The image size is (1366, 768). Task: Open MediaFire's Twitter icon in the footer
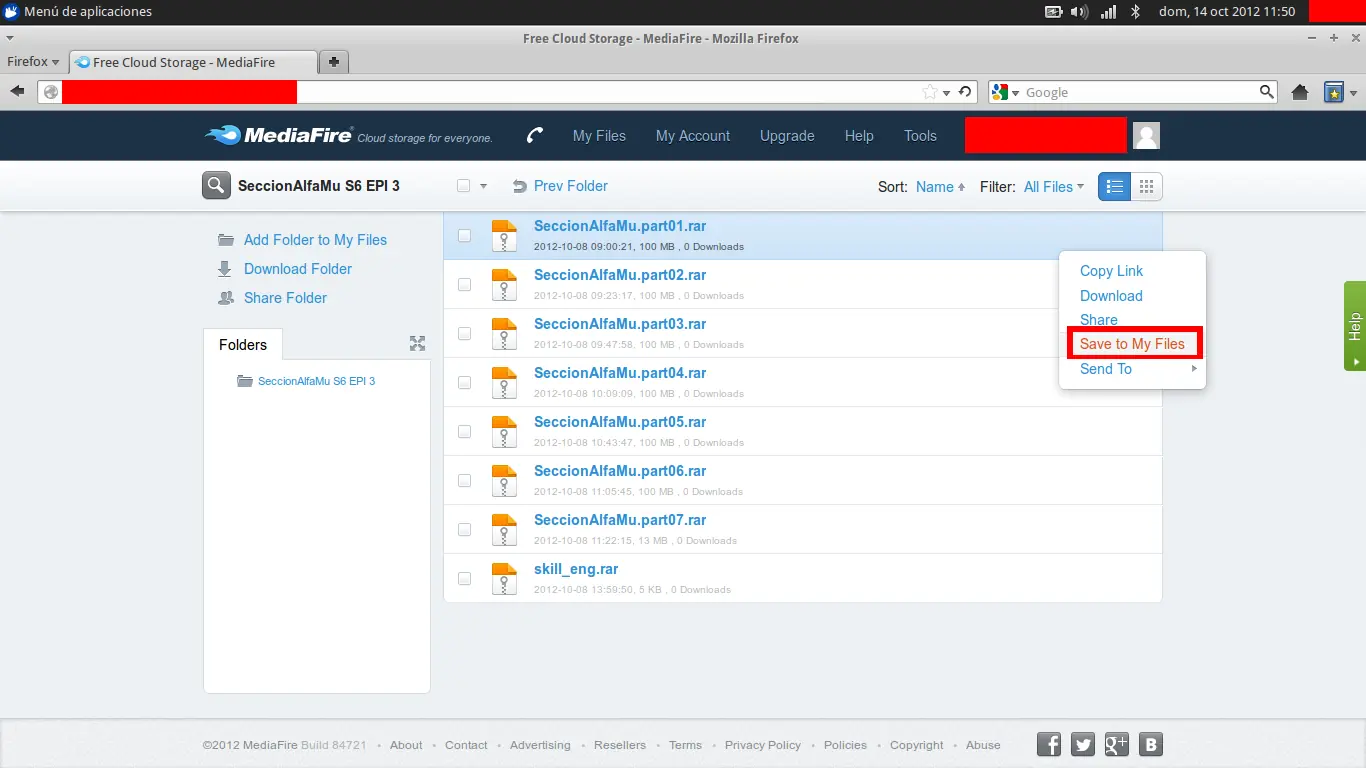pyautogui.click(x=1083, y=744)
